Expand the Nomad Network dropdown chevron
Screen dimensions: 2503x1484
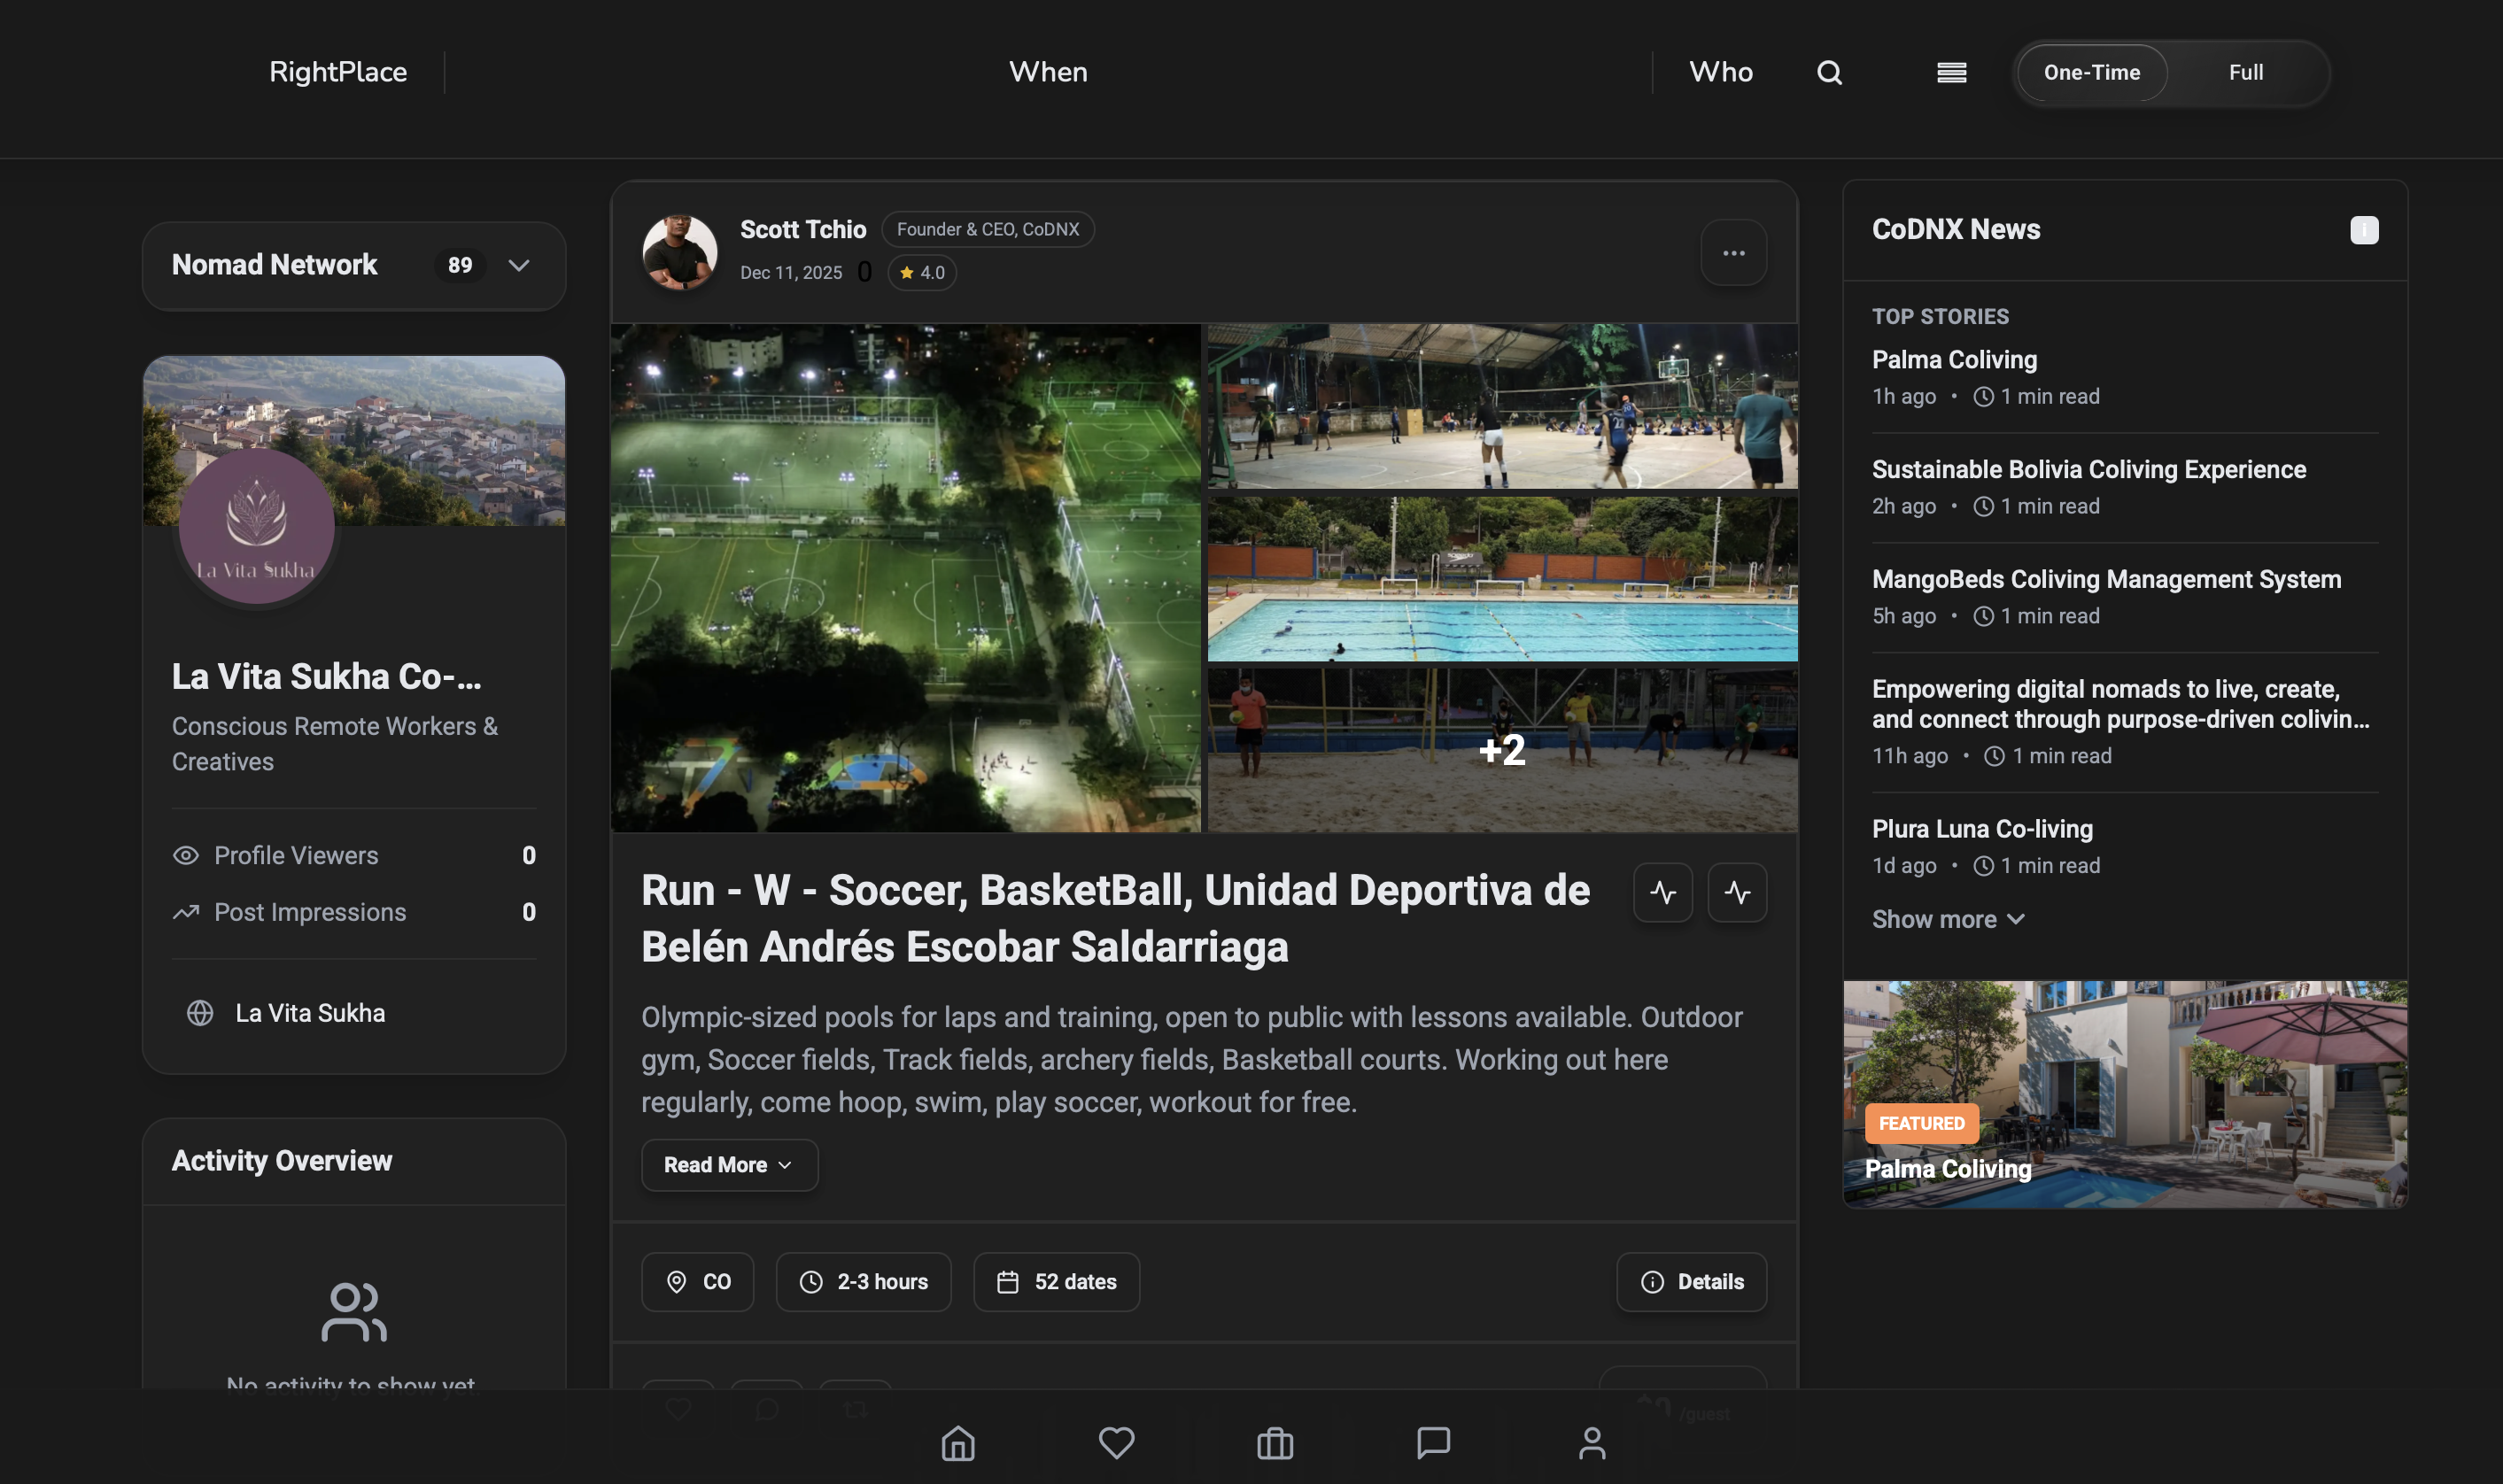[x=518, y=265]
